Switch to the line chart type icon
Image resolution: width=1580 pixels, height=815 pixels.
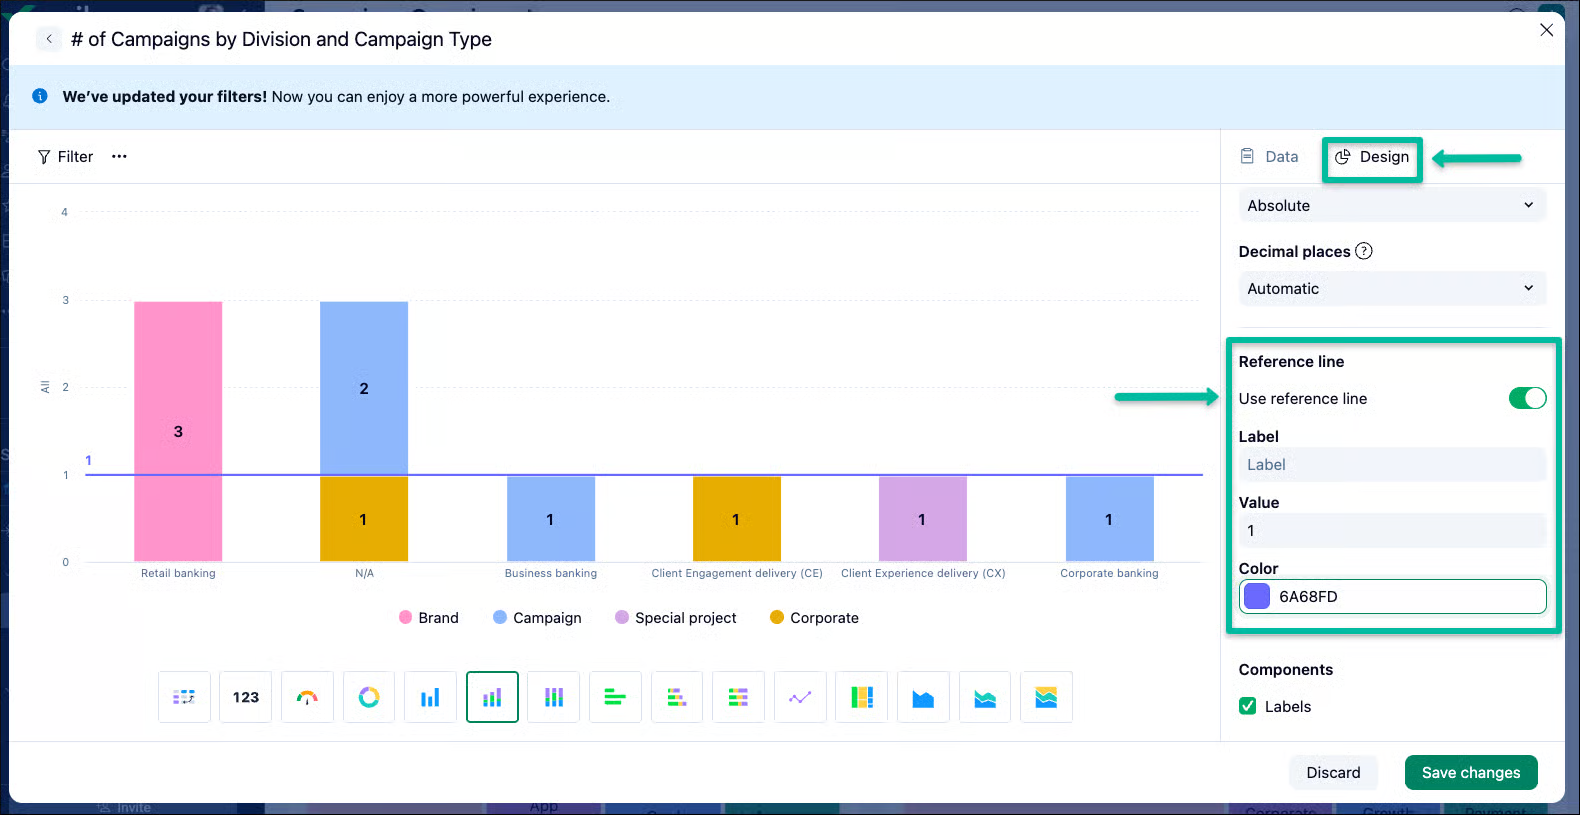(x=800, y=697)
